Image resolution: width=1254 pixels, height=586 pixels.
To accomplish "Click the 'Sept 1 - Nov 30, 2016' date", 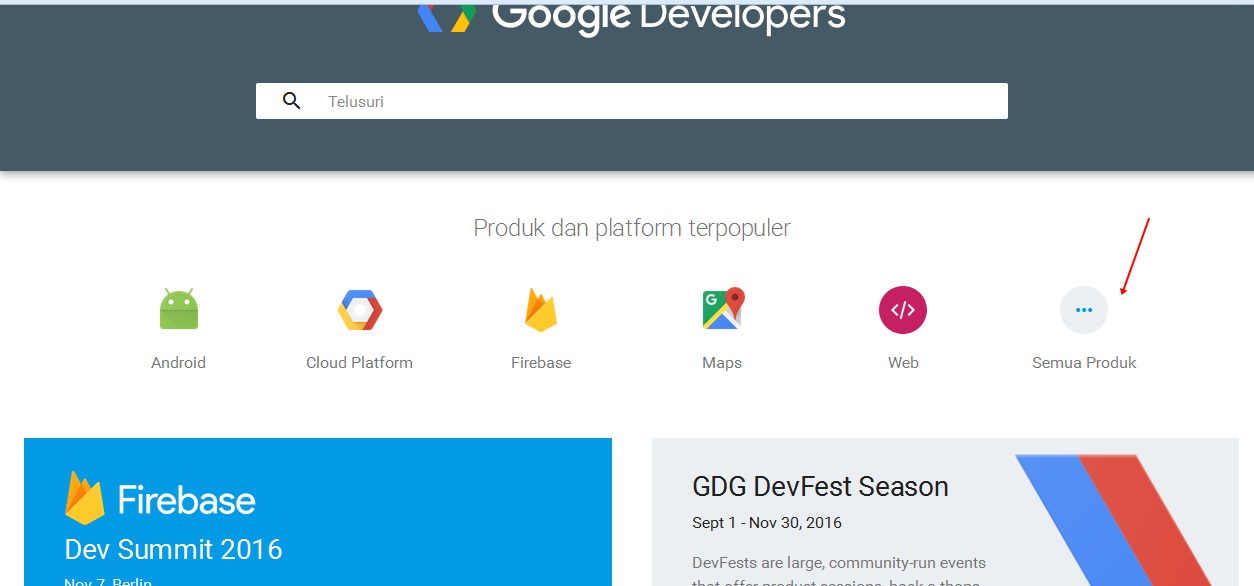I will [x=767, y=523].
